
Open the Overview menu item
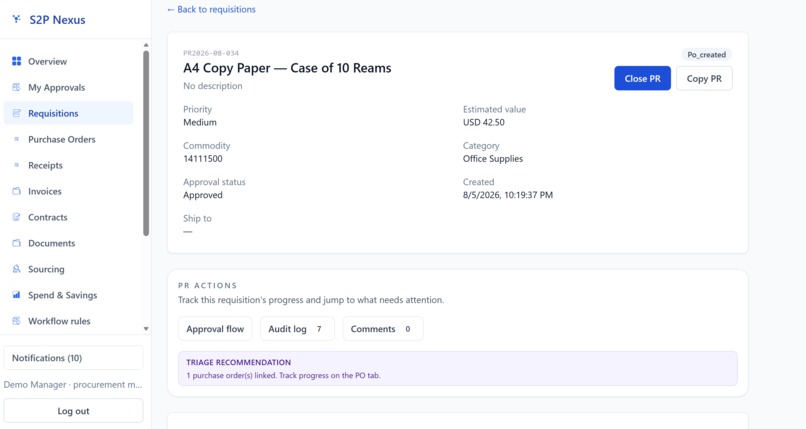click(x=68, y=61)
